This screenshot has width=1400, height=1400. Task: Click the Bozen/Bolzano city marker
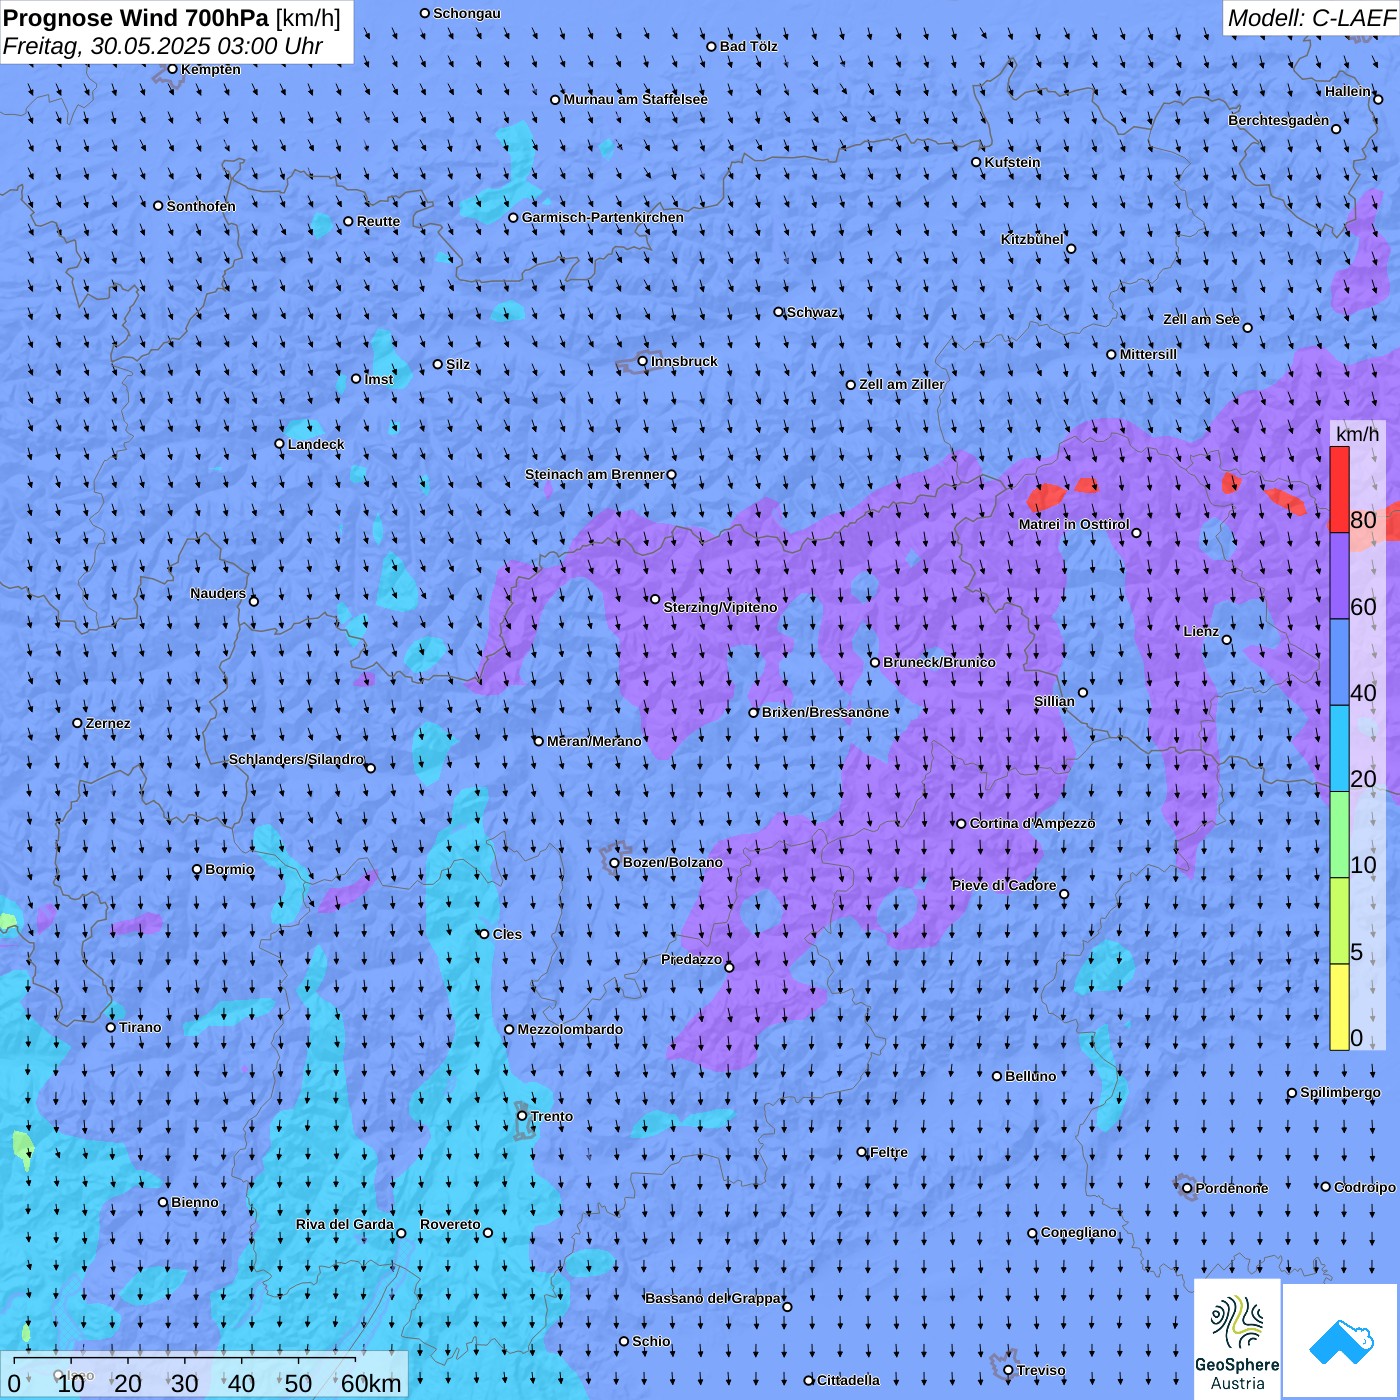(x=615, y=863)
